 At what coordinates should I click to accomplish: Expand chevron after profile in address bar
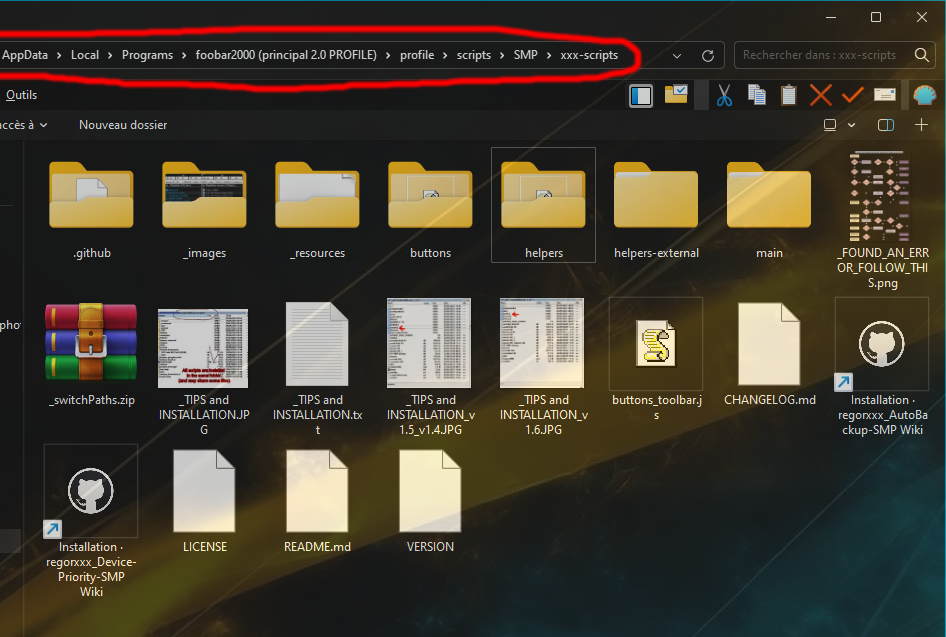pyautogui.click(x=445, y=55)
